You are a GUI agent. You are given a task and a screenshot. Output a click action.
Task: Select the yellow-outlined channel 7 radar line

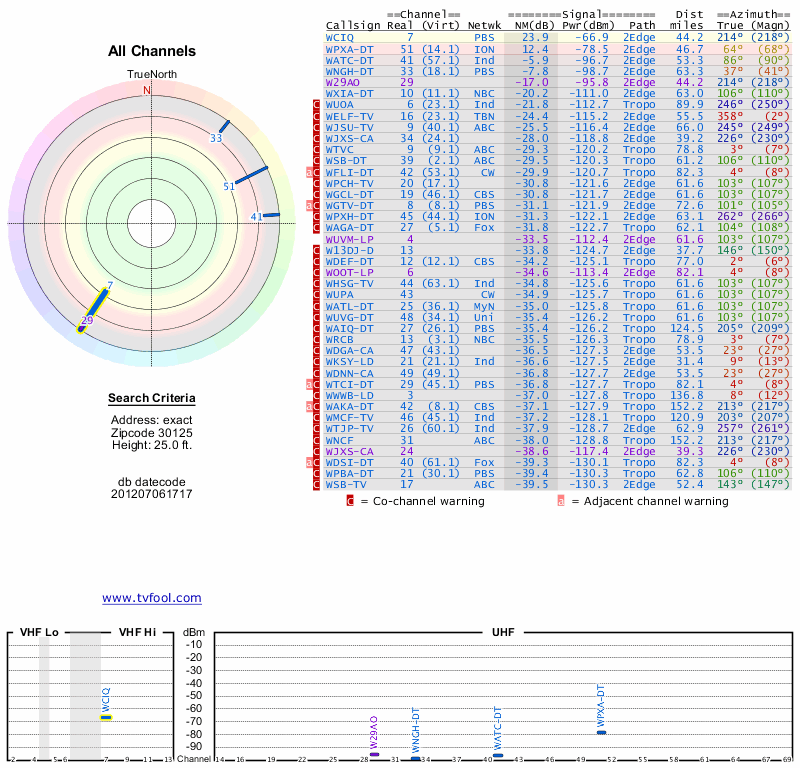98,302
